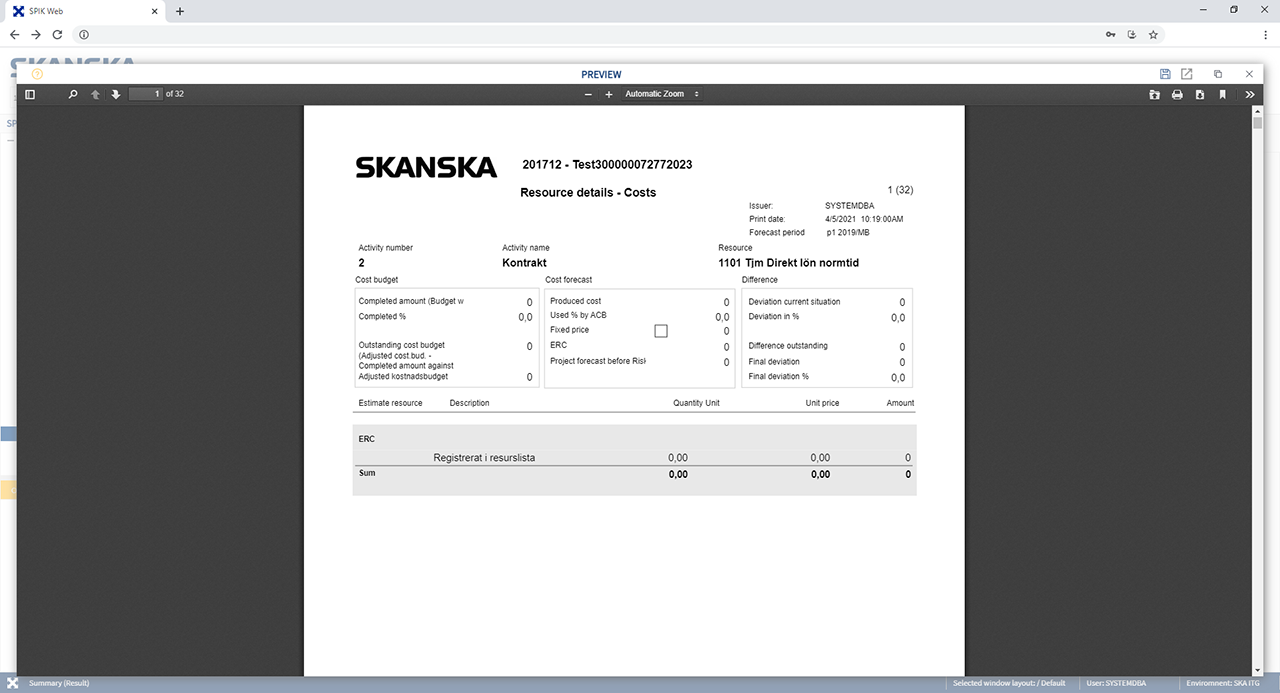The height and width of the screenshot is (693, 1280).
Task: Click the resource name 1101 Tjm Direkt lön normtid
Action: pos(788,263)
